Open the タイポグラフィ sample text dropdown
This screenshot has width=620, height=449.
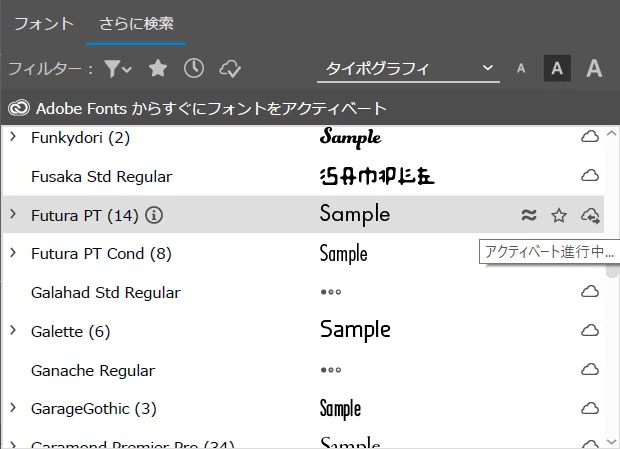pos(408,69)
